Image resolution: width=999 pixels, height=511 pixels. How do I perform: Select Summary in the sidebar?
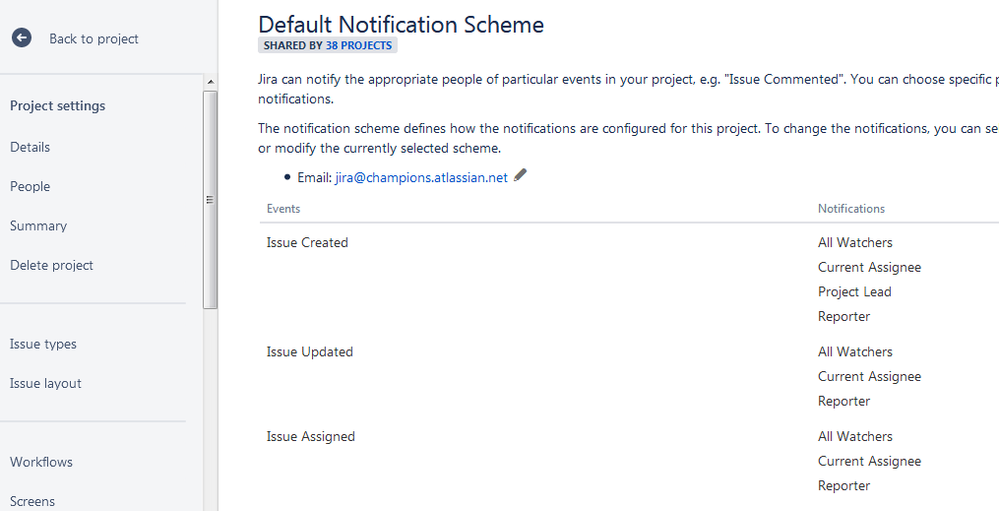coord(38,226)
